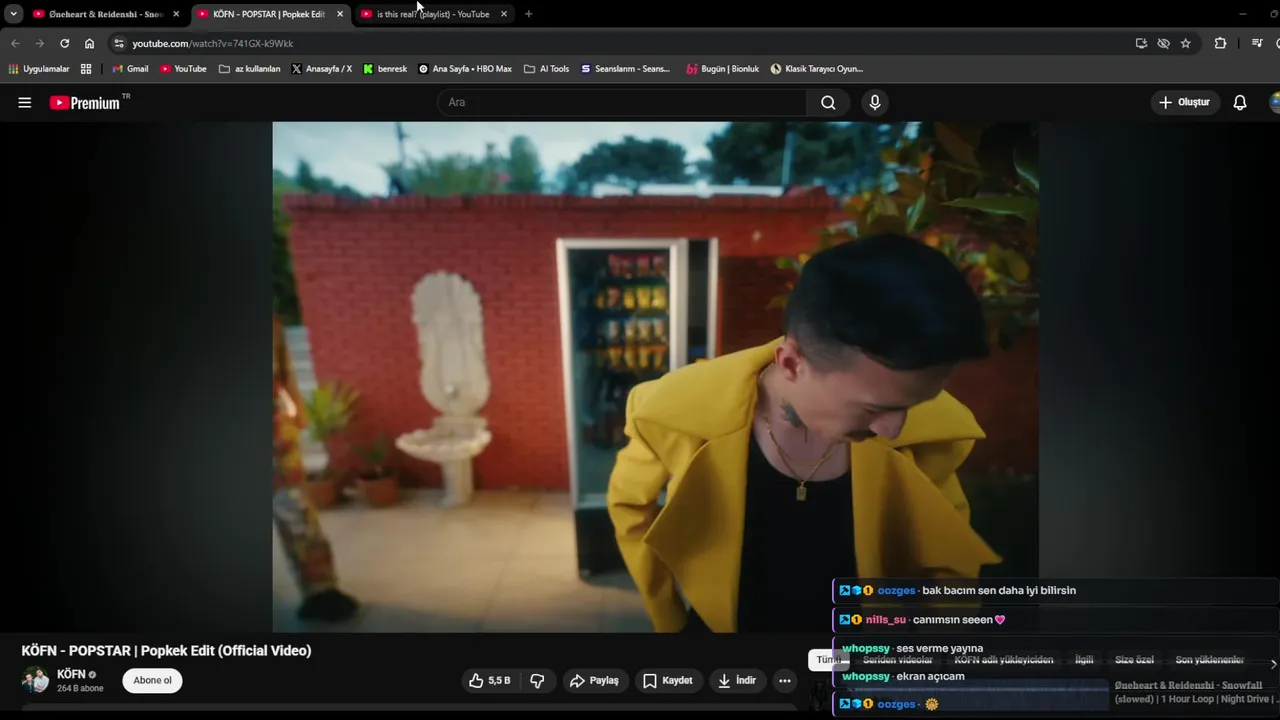Select the Tümü filter chip
1280x720 pixels.
click(828, 660)
